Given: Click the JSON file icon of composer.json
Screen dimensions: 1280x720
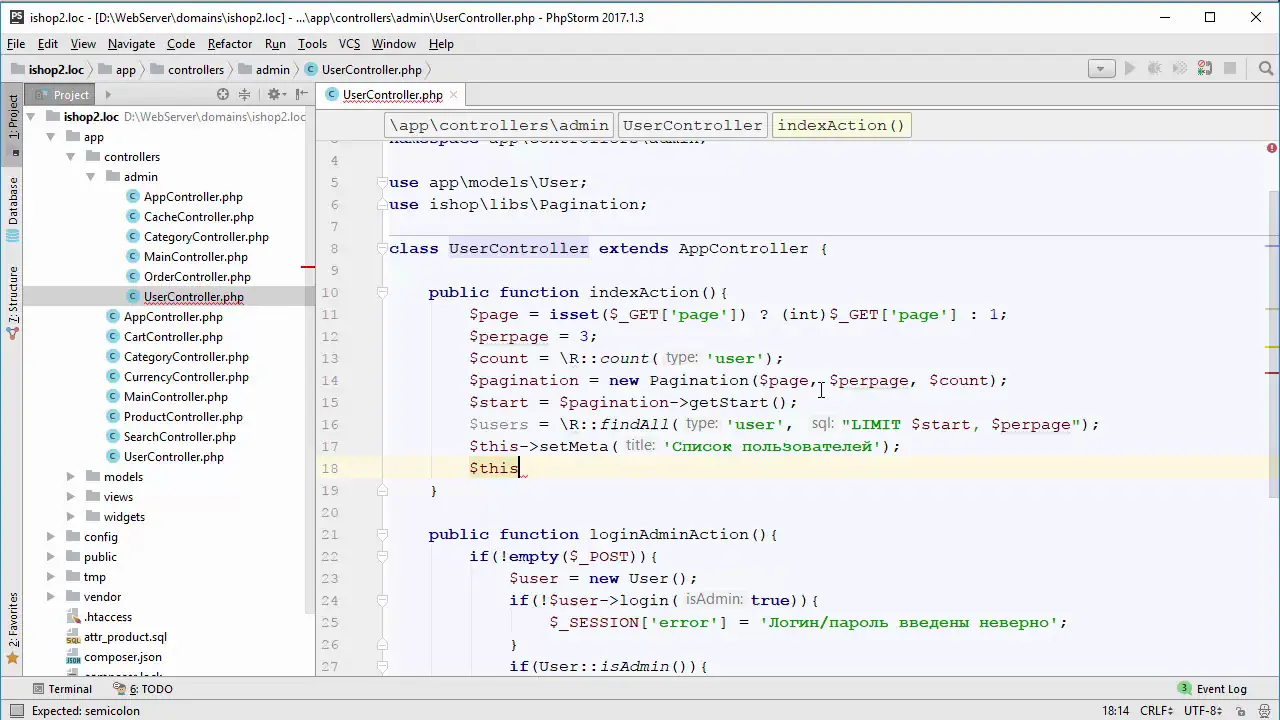Looking at the screenshot, I should click(73, 657).
